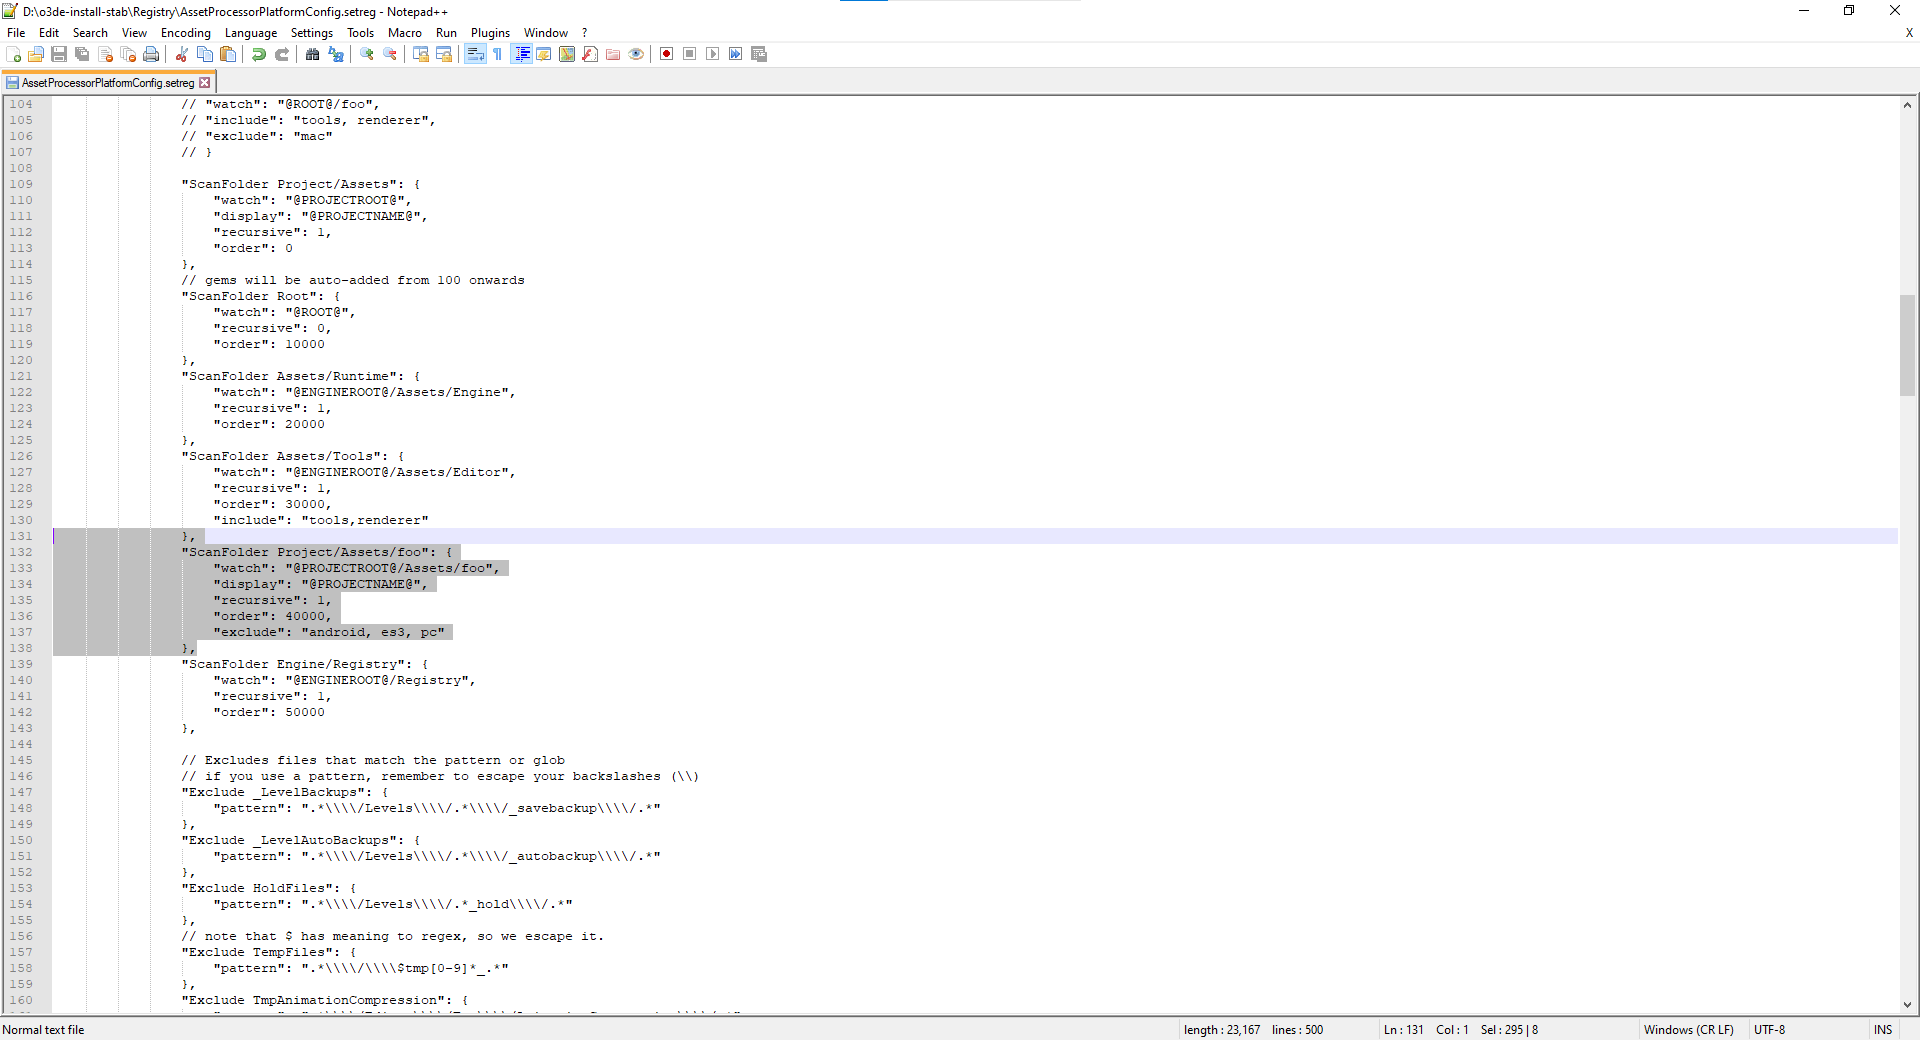Screen dimensions: 1920x1040
Task: Open the Document Map panel
Action: point(567,54)
